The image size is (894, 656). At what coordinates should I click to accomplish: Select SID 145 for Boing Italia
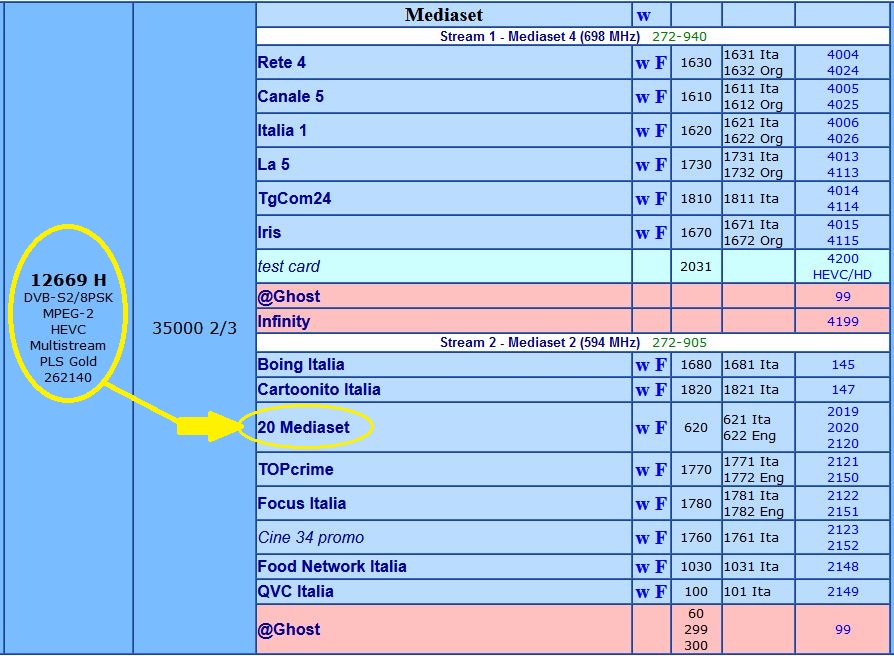[x=843, y=365]
